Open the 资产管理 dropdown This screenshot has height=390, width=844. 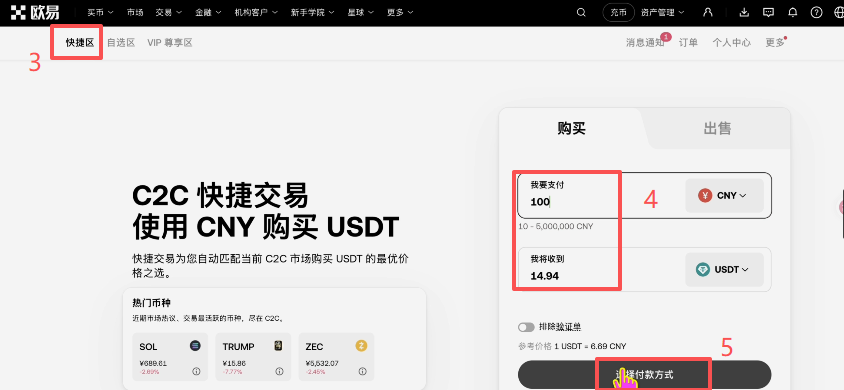coord(663,12)
